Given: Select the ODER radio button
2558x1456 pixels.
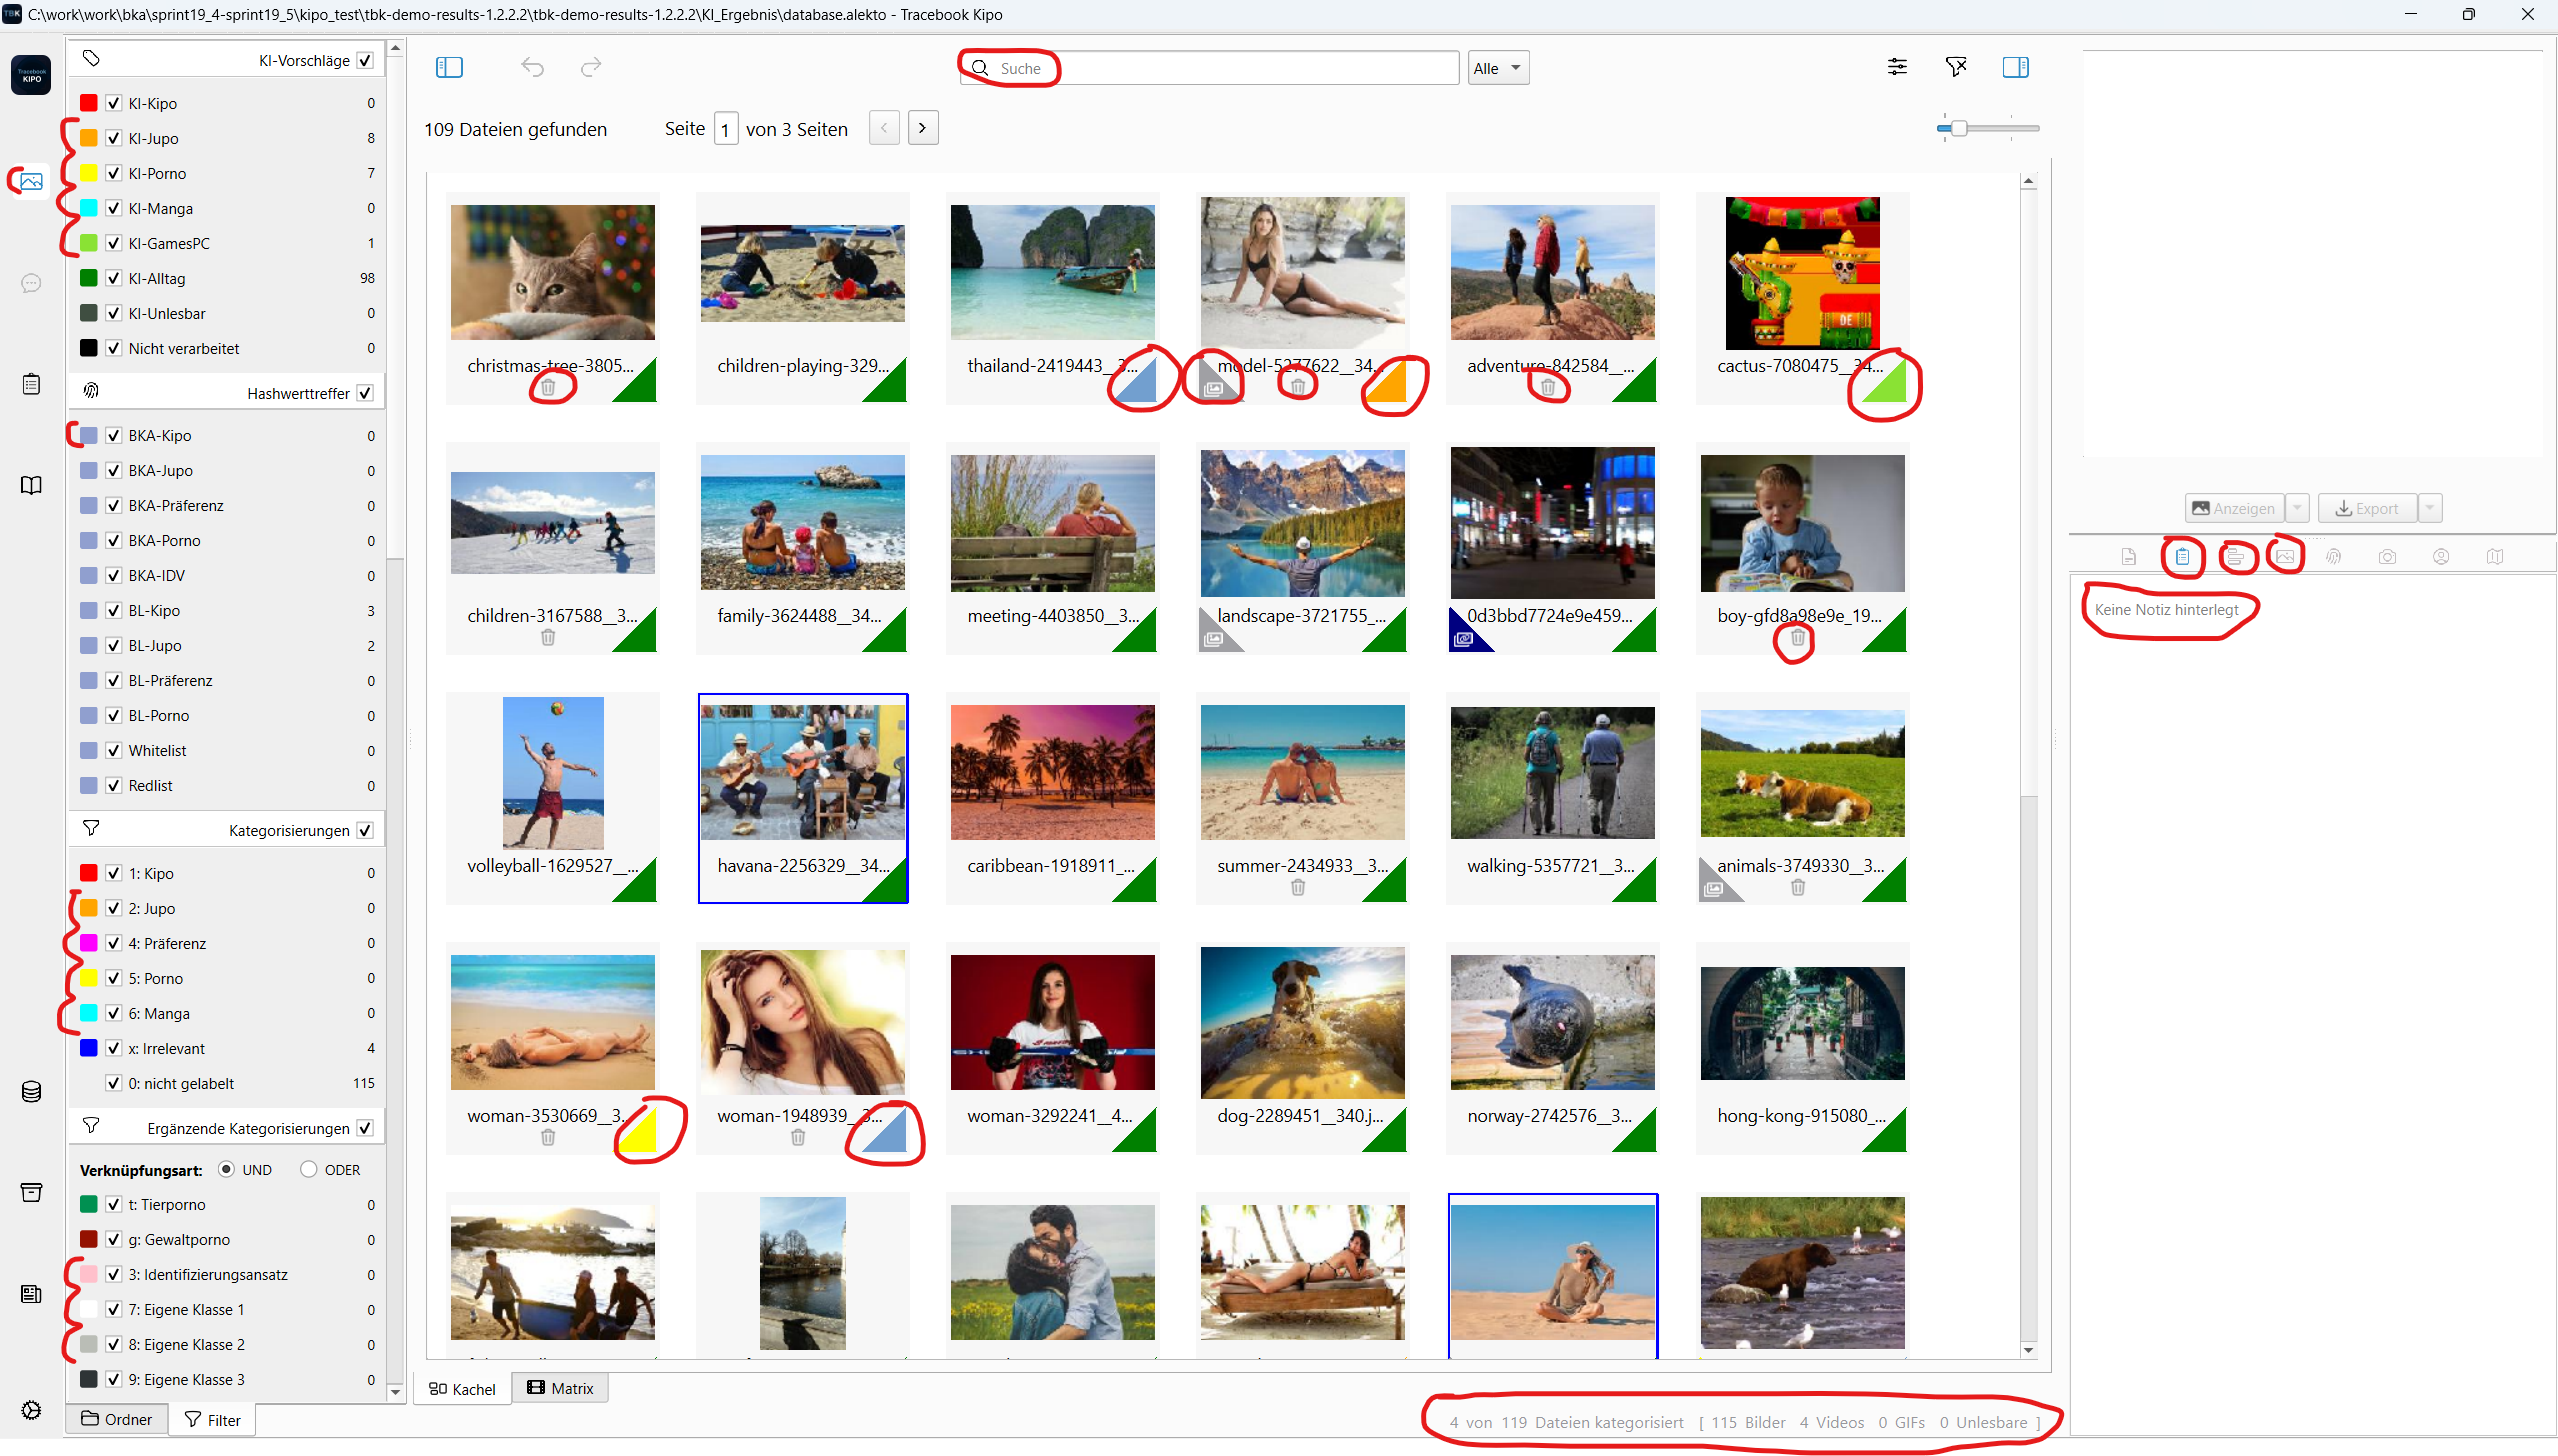Looking at the screenshot, I should point(308,1169).
